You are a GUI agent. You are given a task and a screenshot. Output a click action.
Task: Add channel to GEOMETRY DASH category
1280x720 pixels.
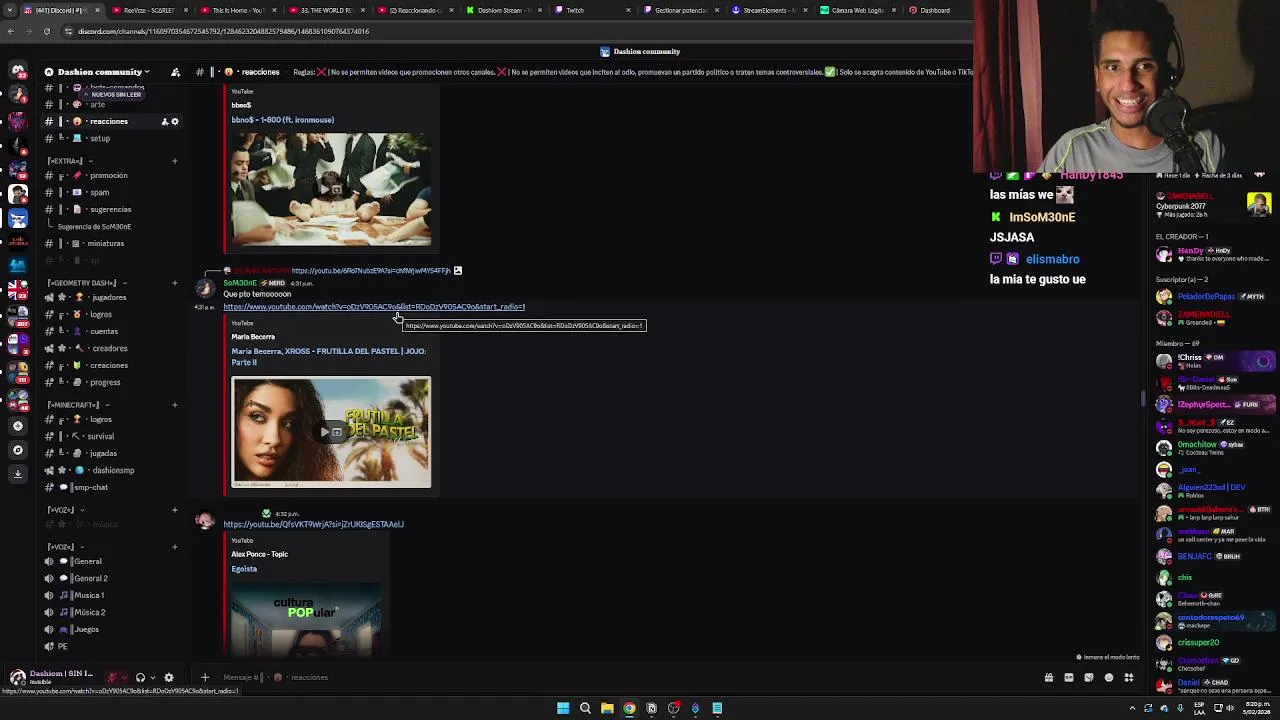[x=174, y=283]
